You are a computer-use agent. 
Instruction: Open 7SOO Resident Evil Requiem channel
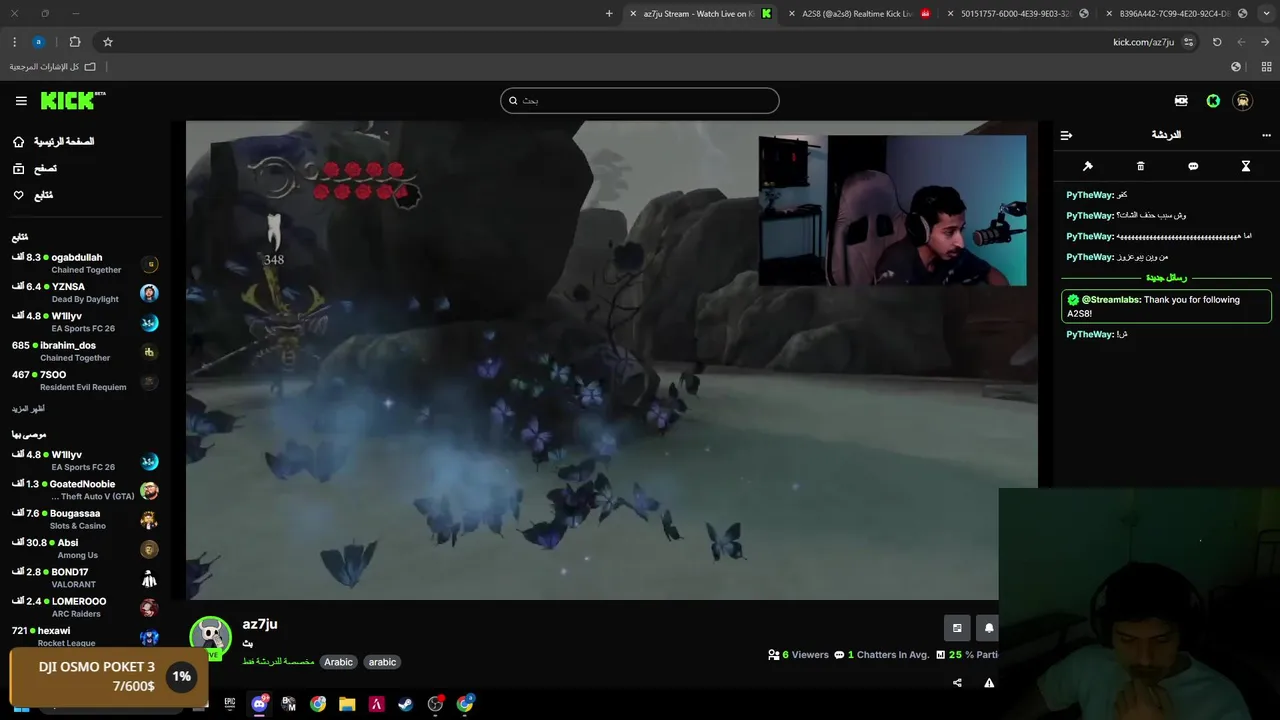(x=84, y=380)
